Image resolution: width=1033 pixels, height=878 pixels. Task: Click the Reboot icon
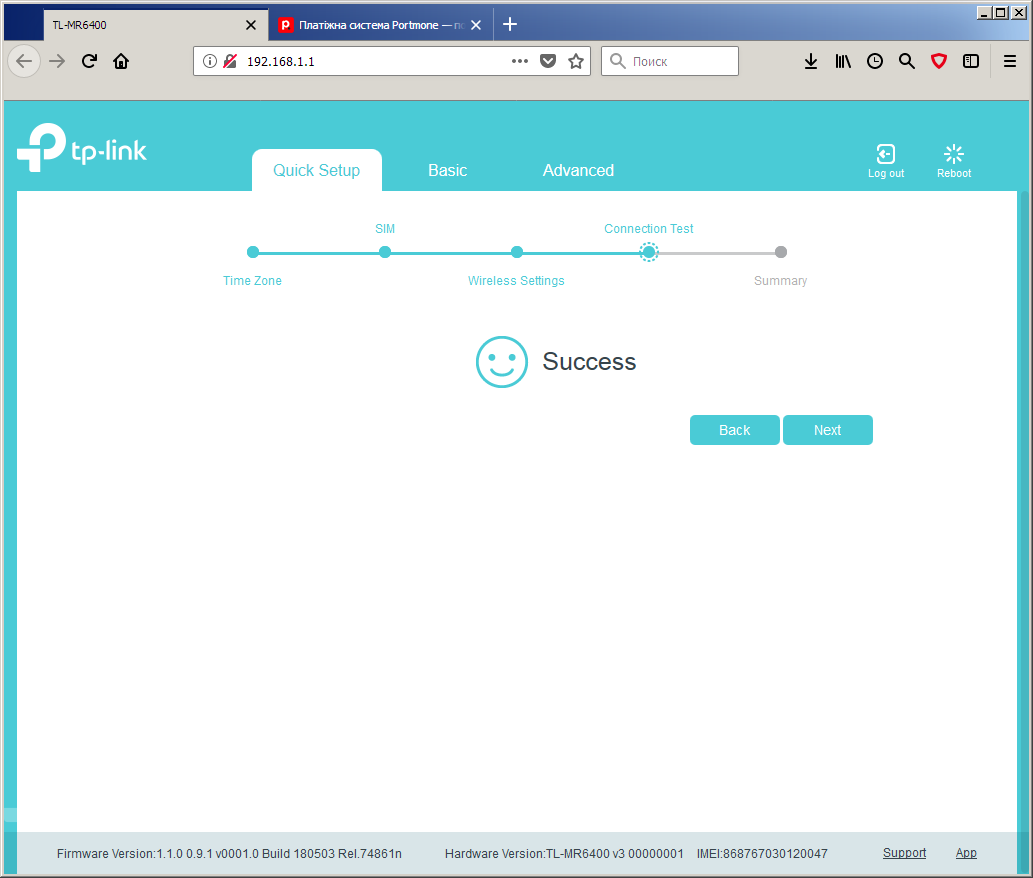point(953,154)
